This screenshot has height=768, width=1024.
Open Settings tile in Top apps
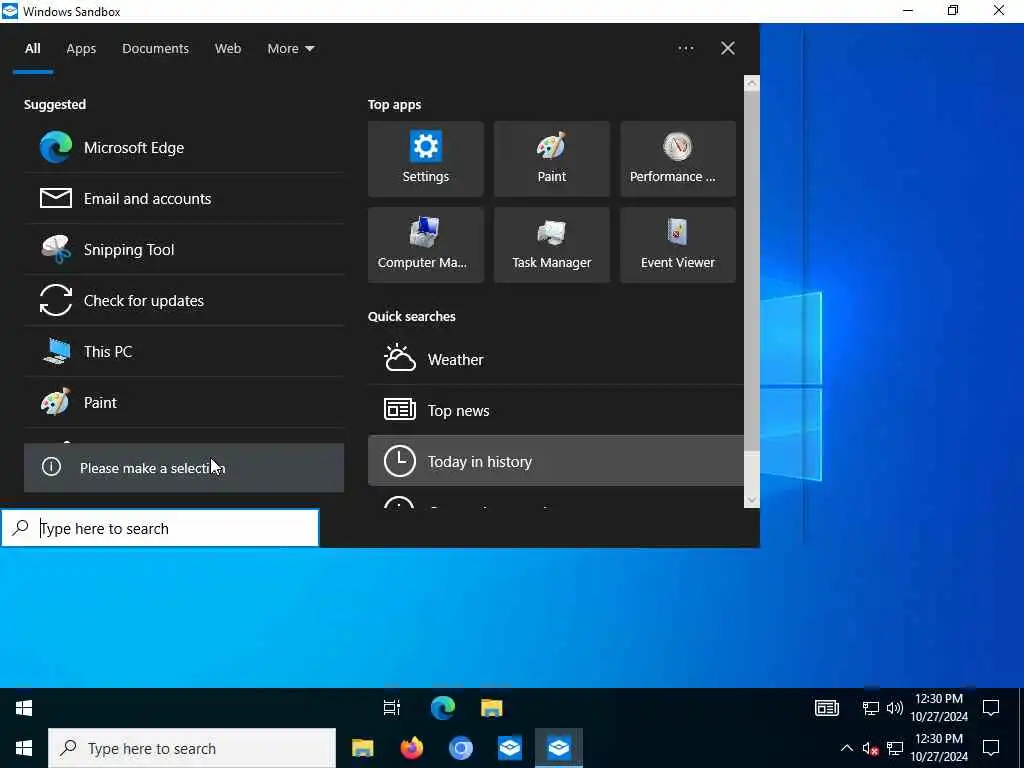pyautogui.click(x=426, y=159)
